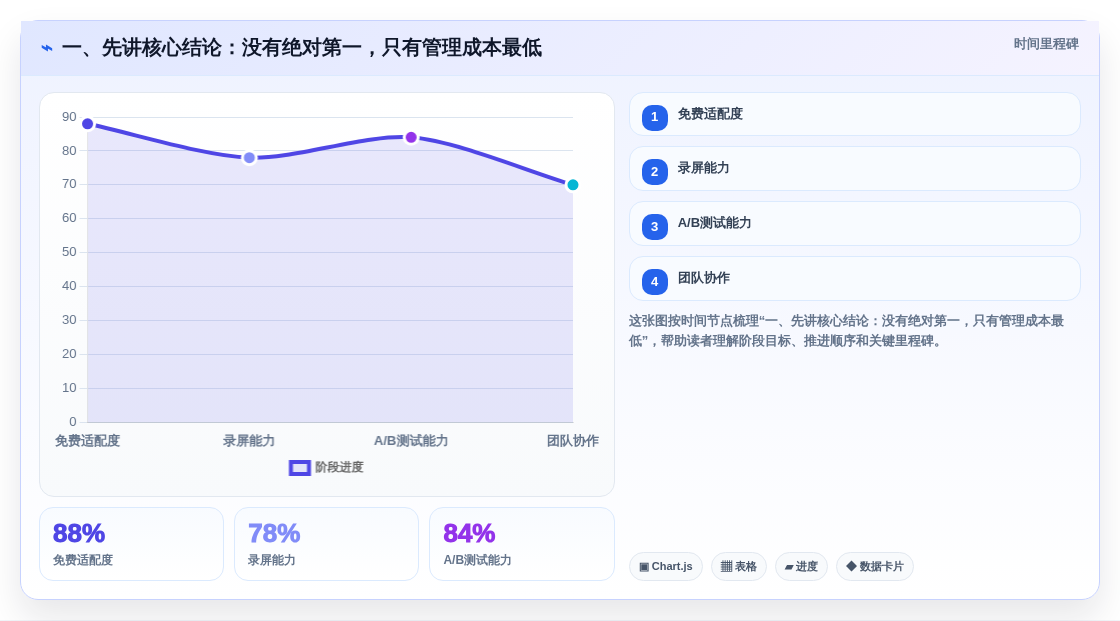Click the heading 一、先讲核心结论

301,48
